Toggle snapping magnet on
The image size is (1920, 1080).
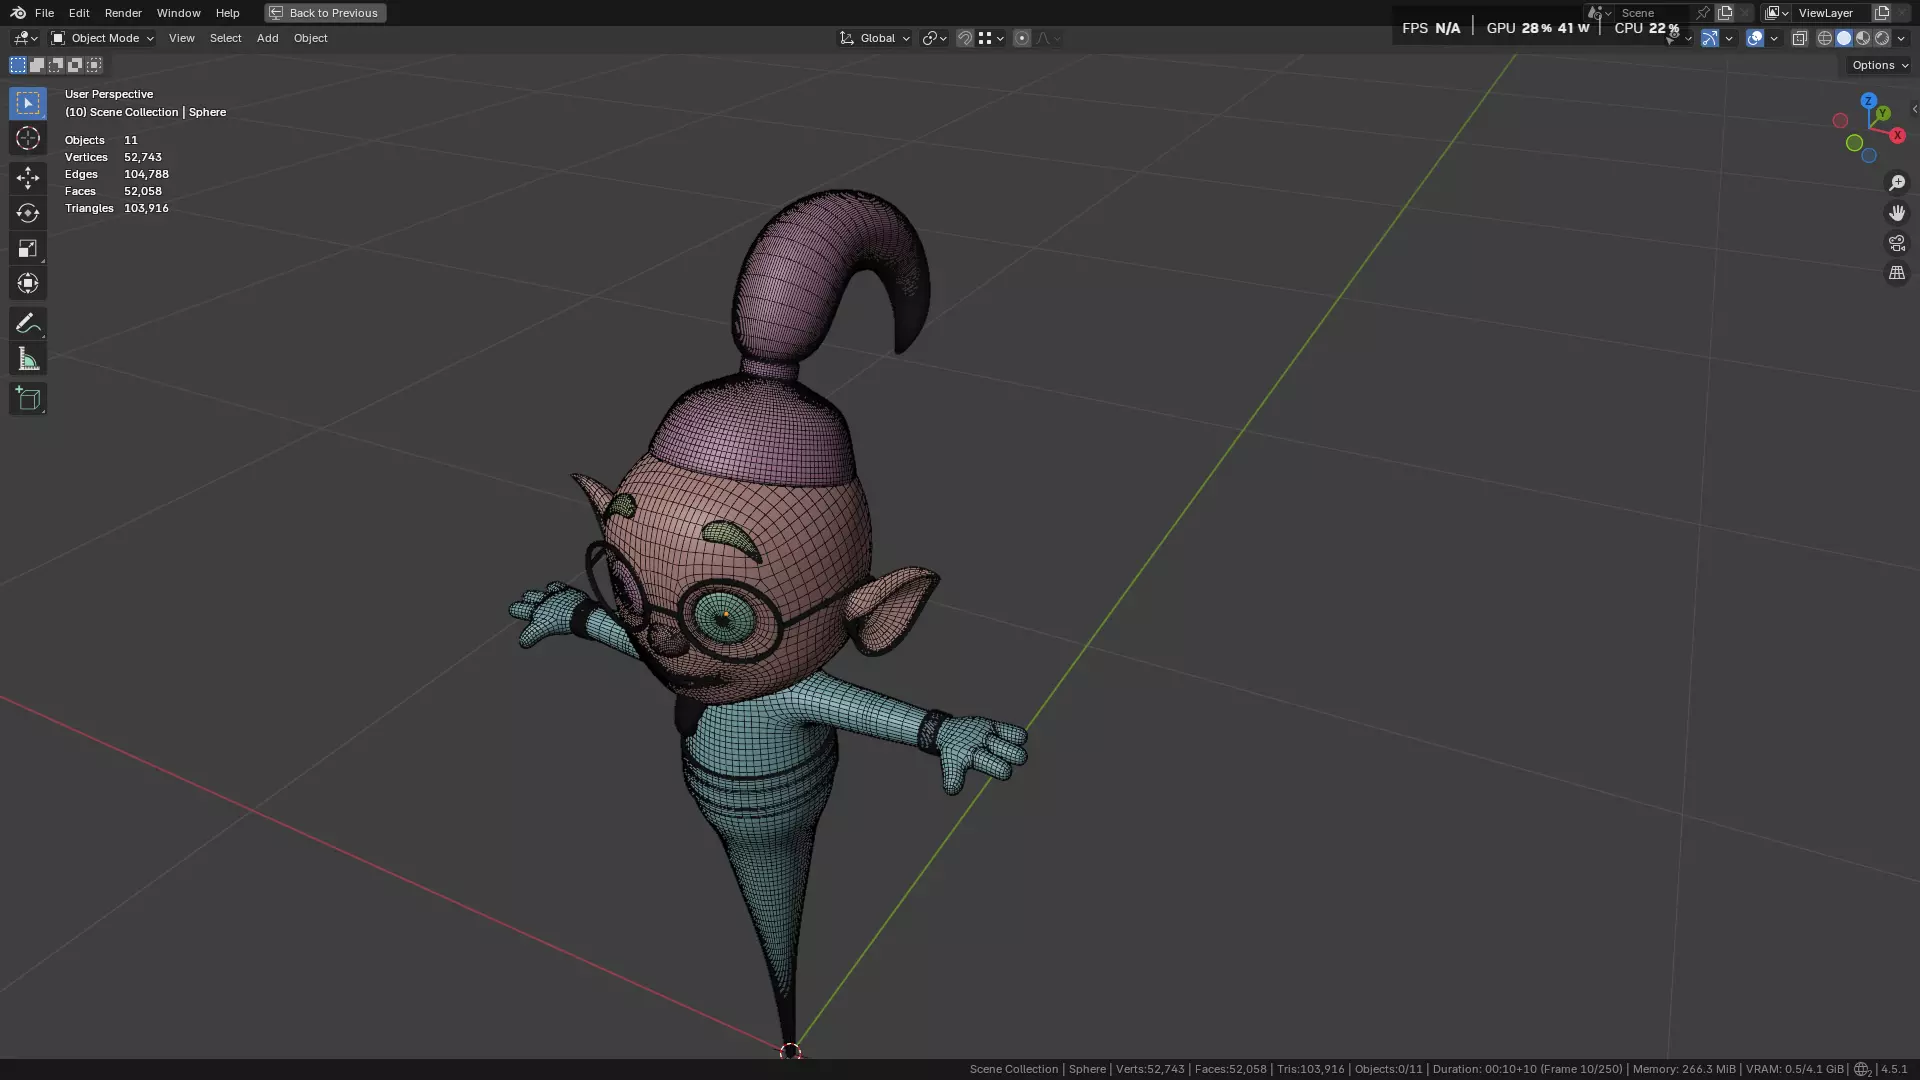coord(965,38)
